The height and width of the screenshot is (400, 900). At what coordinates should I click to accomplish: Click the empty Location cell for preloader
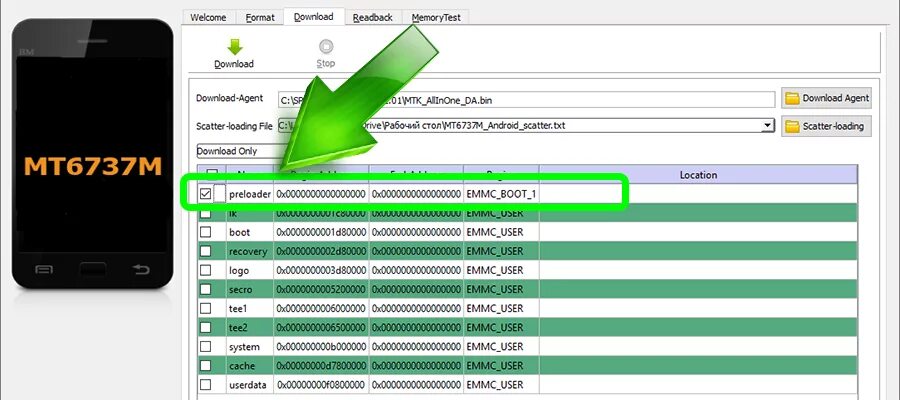click(x=698, y=194)
